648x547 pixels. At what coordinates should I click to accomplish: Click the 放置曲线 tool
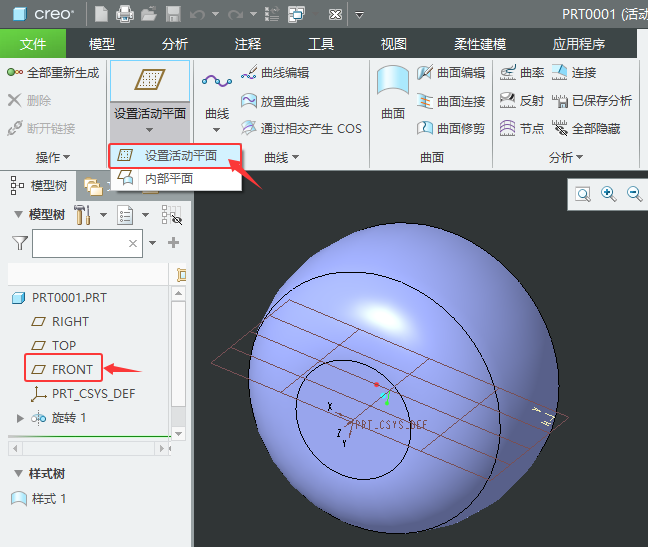click(275, 101)
